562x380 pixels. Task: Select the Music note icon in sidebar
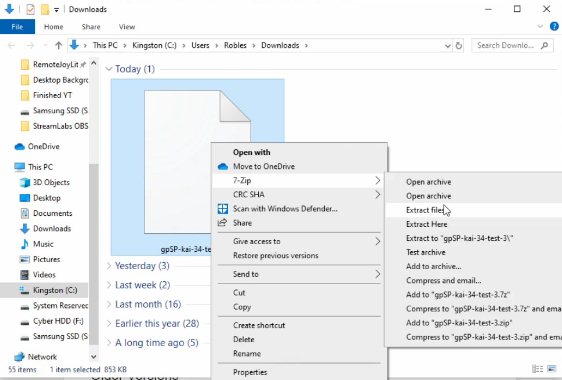(24, 244)
